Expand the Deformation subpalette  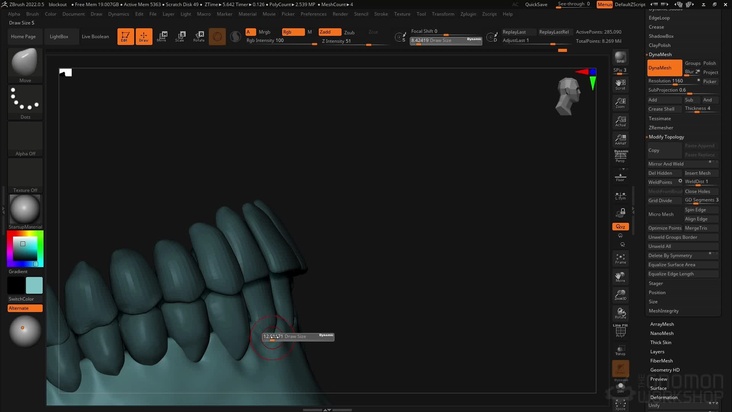click(664, 398)
